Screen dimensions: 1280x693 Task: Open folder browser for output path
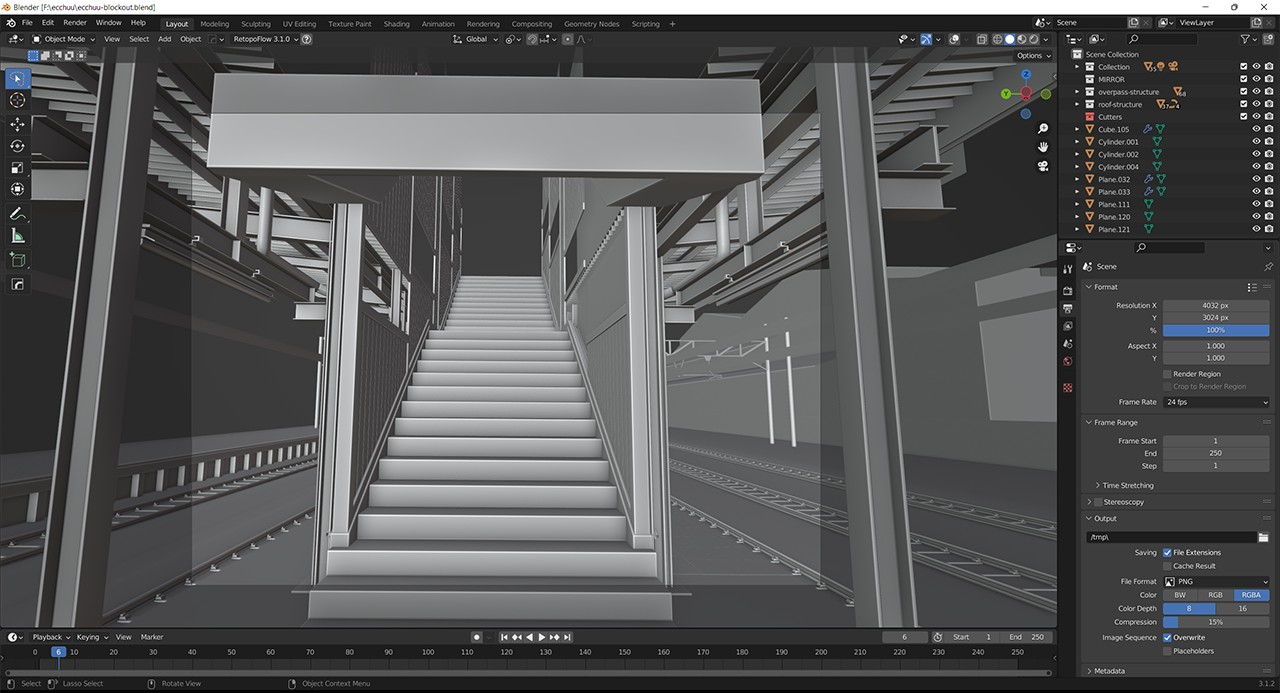[x=1263, y=537]
